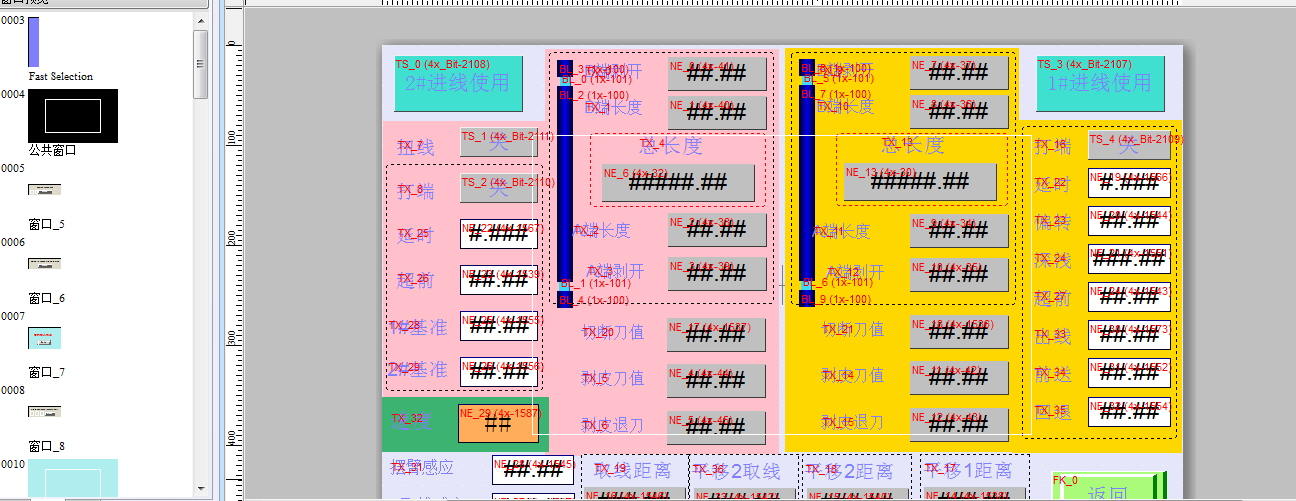Viewport: 1296px width, 501px height.
Task: Select the orange NE_29 numeric input field
Action: click(497, 424)
